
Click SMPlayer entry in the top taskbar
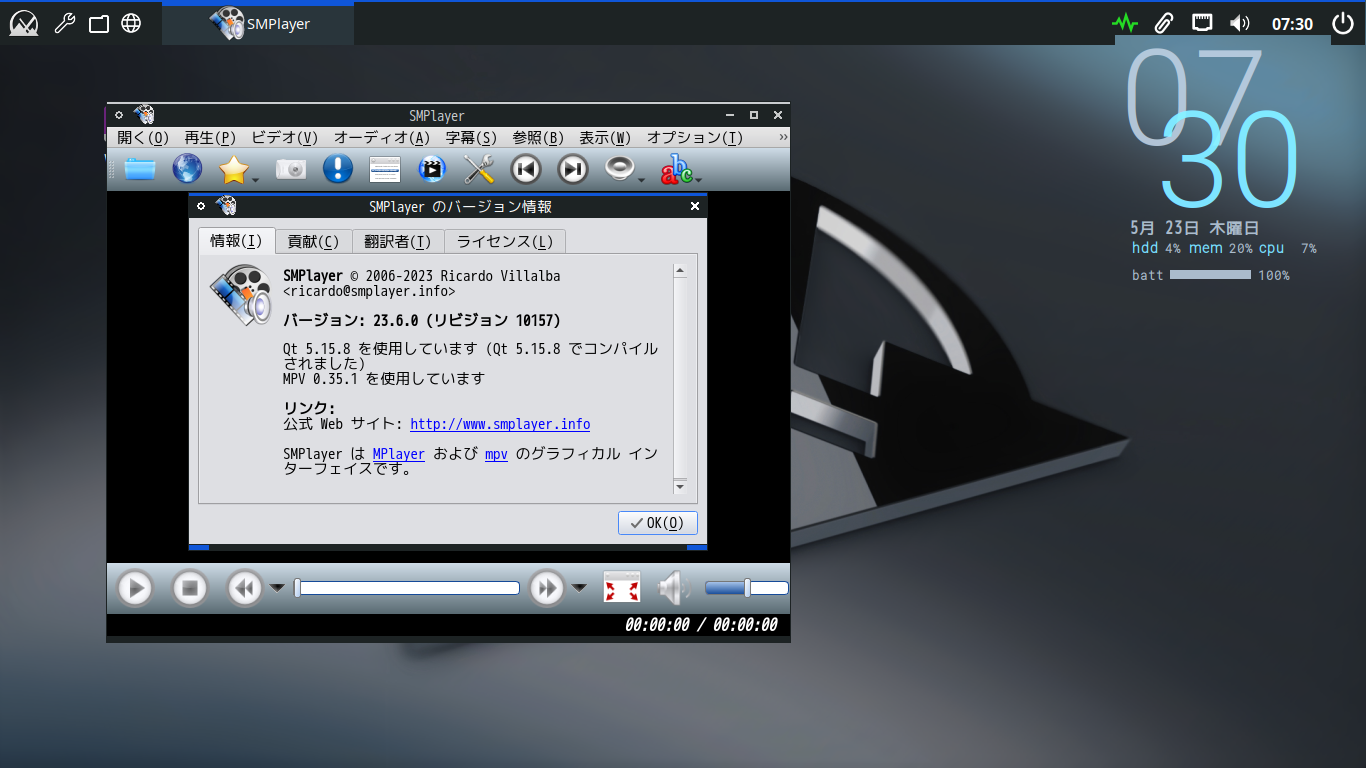pyautogui.click(x=258, y=23)
